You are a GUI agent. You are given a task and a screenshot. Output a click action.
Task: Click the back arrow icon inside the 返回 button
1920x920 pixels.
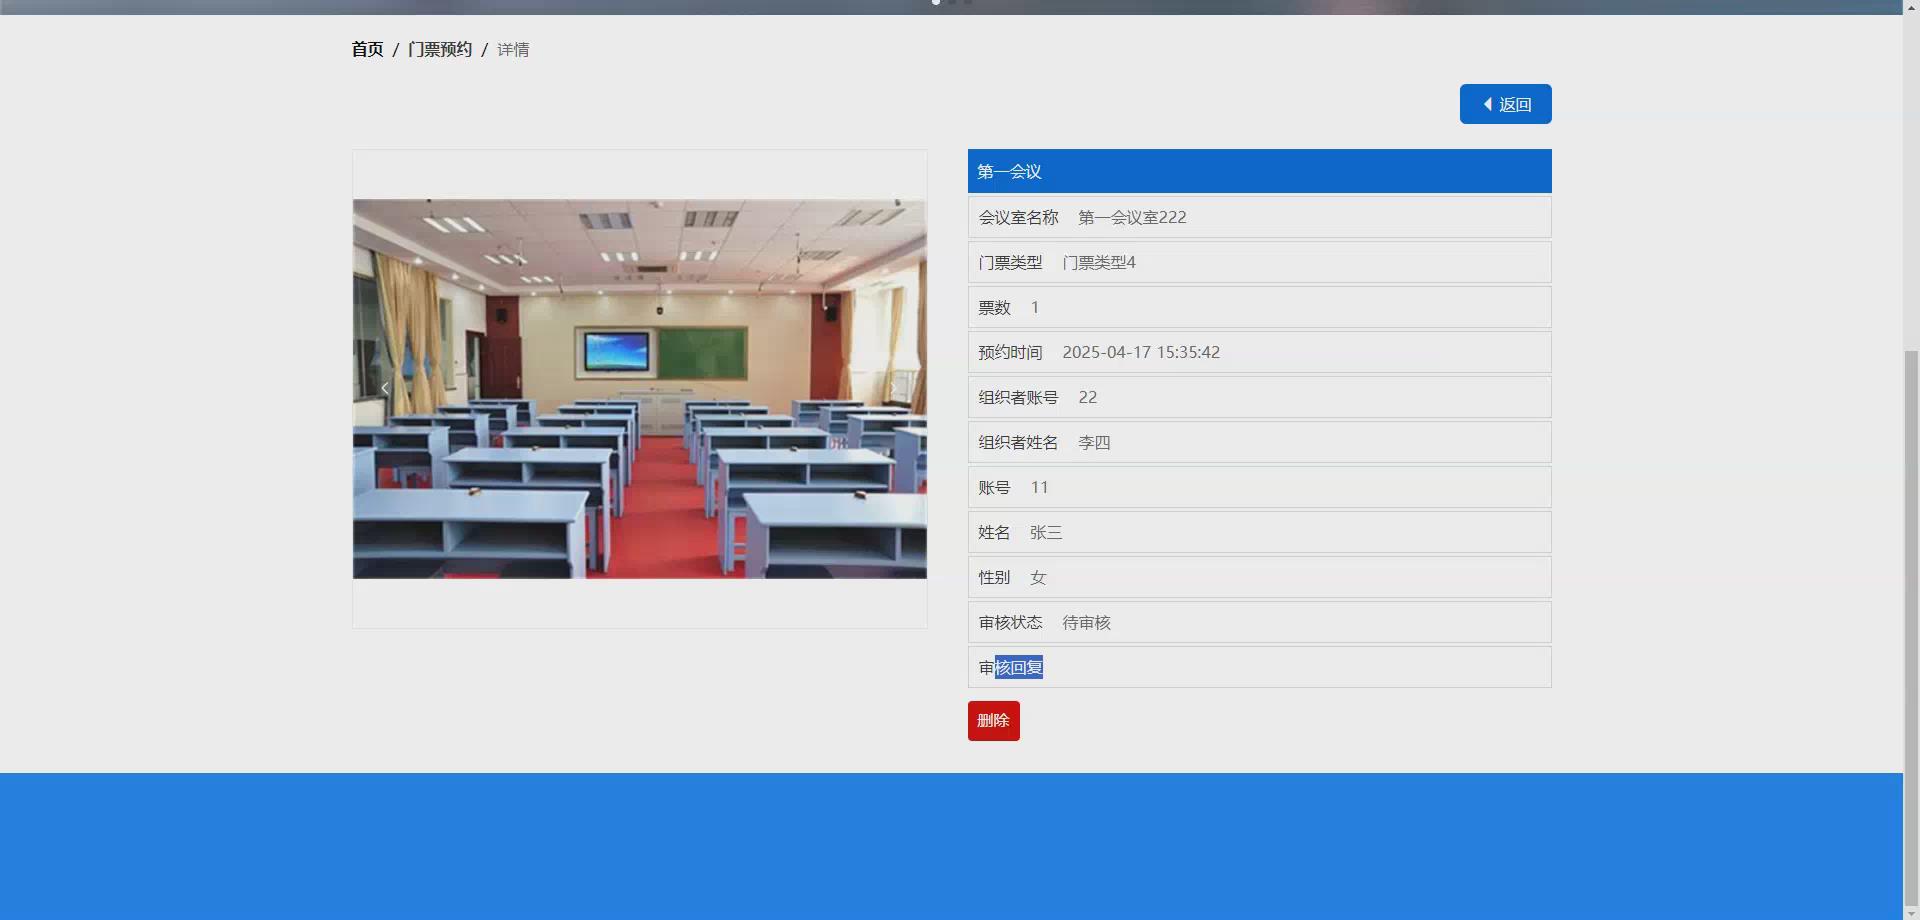[1486, 104]
